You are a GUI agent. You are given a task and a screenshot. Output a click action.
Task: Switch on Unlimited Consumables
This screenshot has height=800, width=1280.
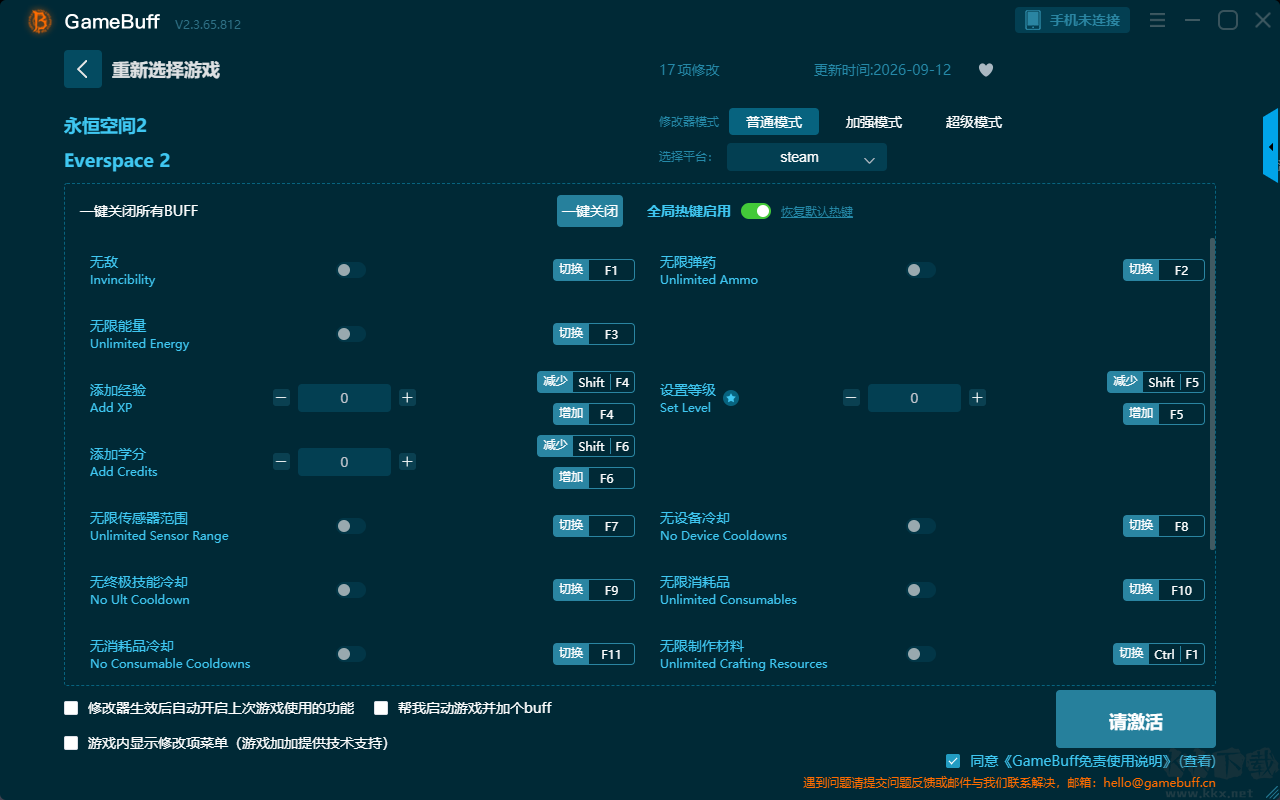point(921,590)
